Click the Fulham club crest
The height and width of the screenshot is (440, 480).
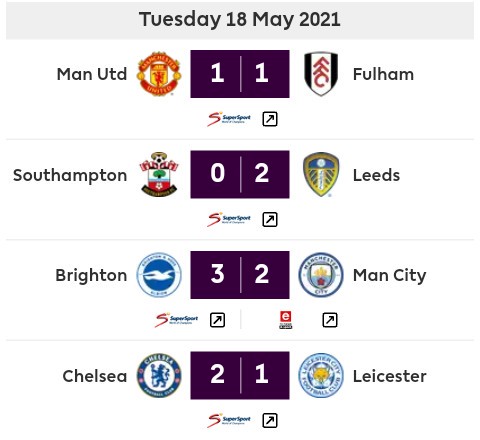[321, 74]
